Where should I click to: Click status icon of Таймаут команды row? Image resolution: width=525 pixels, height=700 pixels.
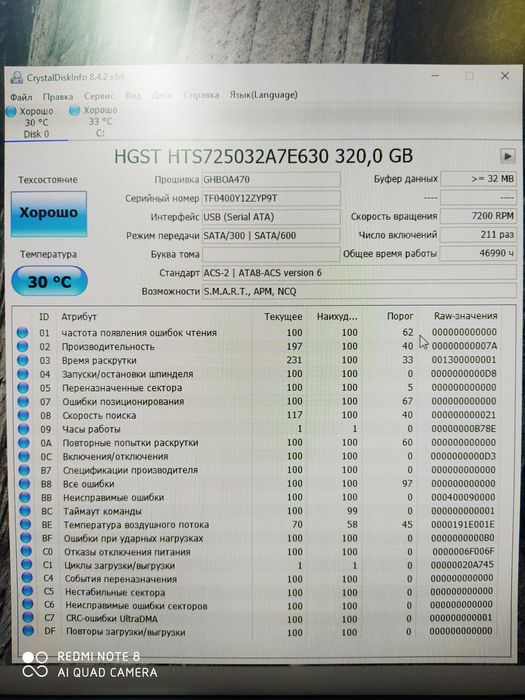click(x=25, y=511)
